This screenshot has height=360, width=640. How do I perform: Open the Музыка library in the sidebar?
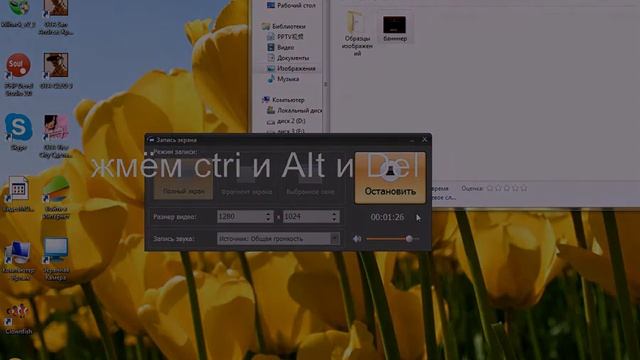point(283,79)
